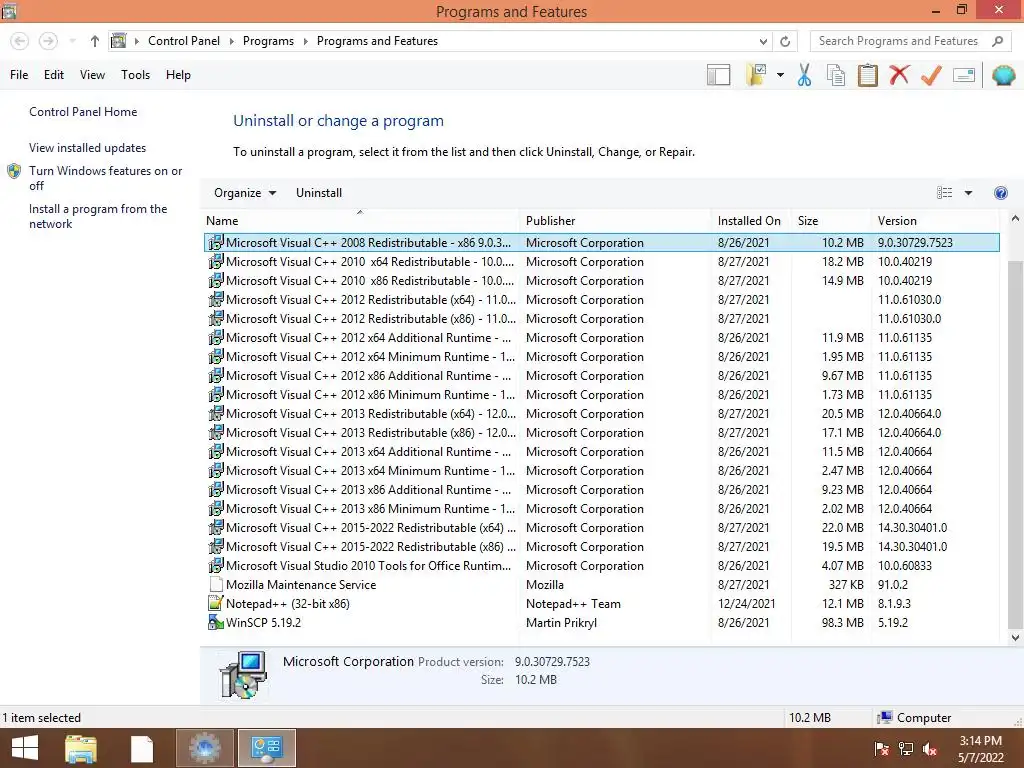The height and width of the screenshot is (768, 1024).
Task: Click the Copy toolbar icon
Action: [836, 75]
